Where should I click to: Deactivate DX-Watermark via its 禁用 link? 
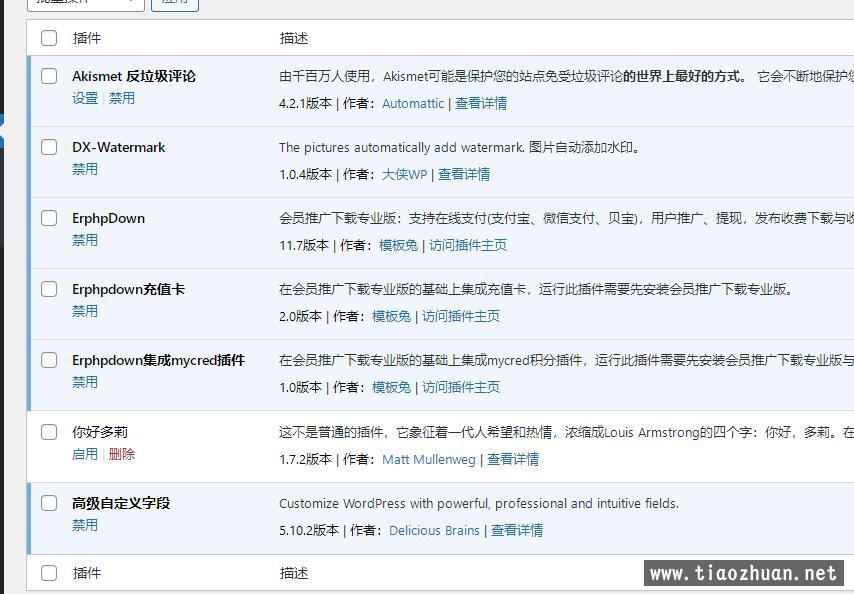[85, 169]
